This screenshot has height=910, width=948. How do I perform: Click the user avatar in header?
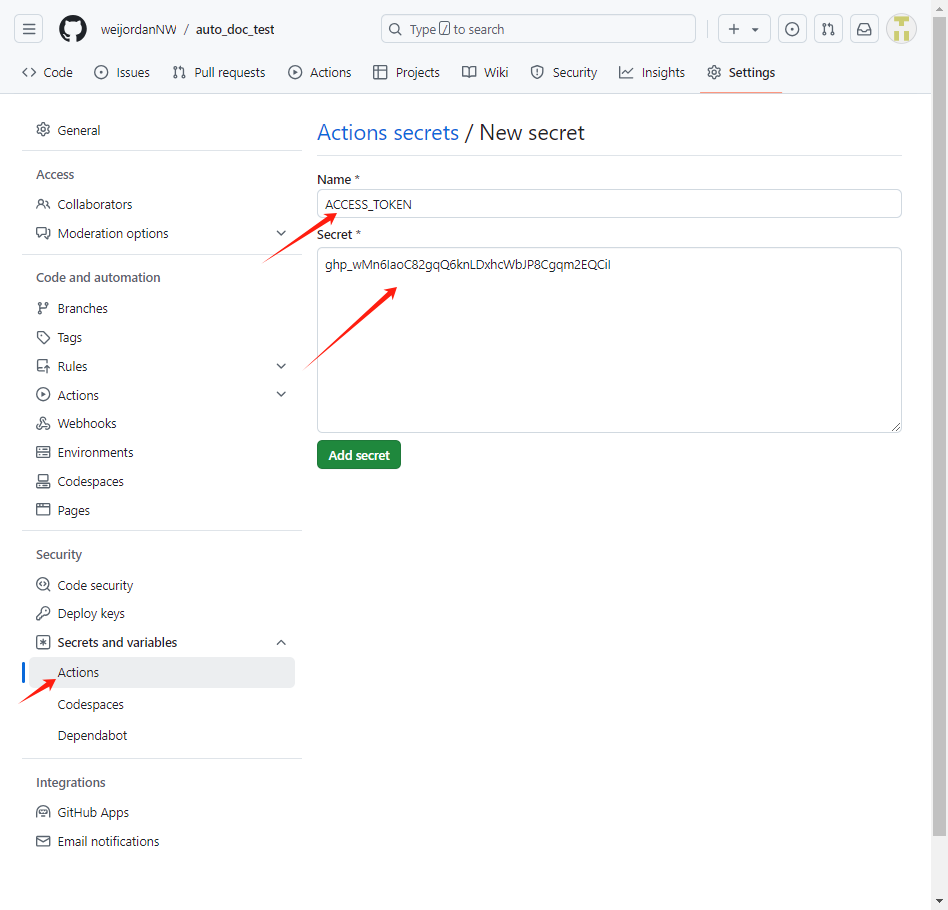click(901, 29)
